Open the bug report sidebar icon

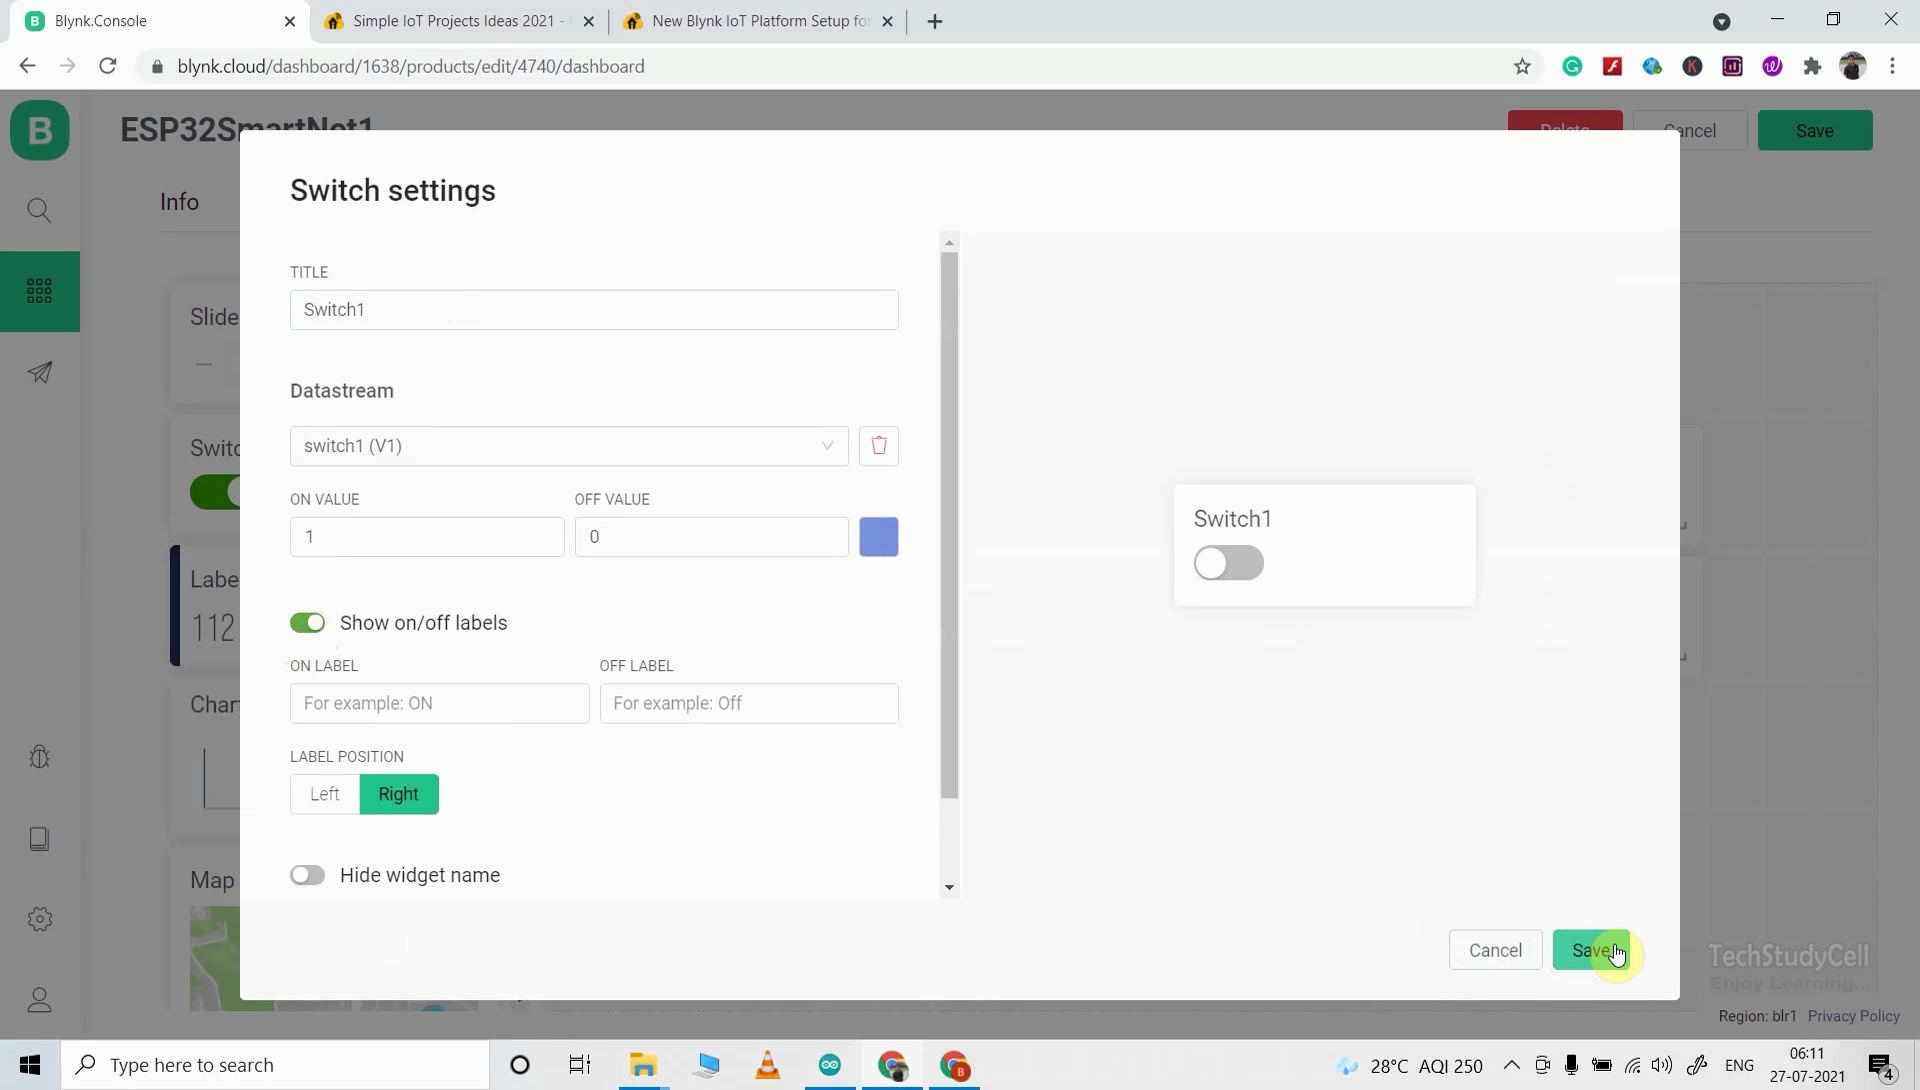pyautogui.click(x=39, y=758)
